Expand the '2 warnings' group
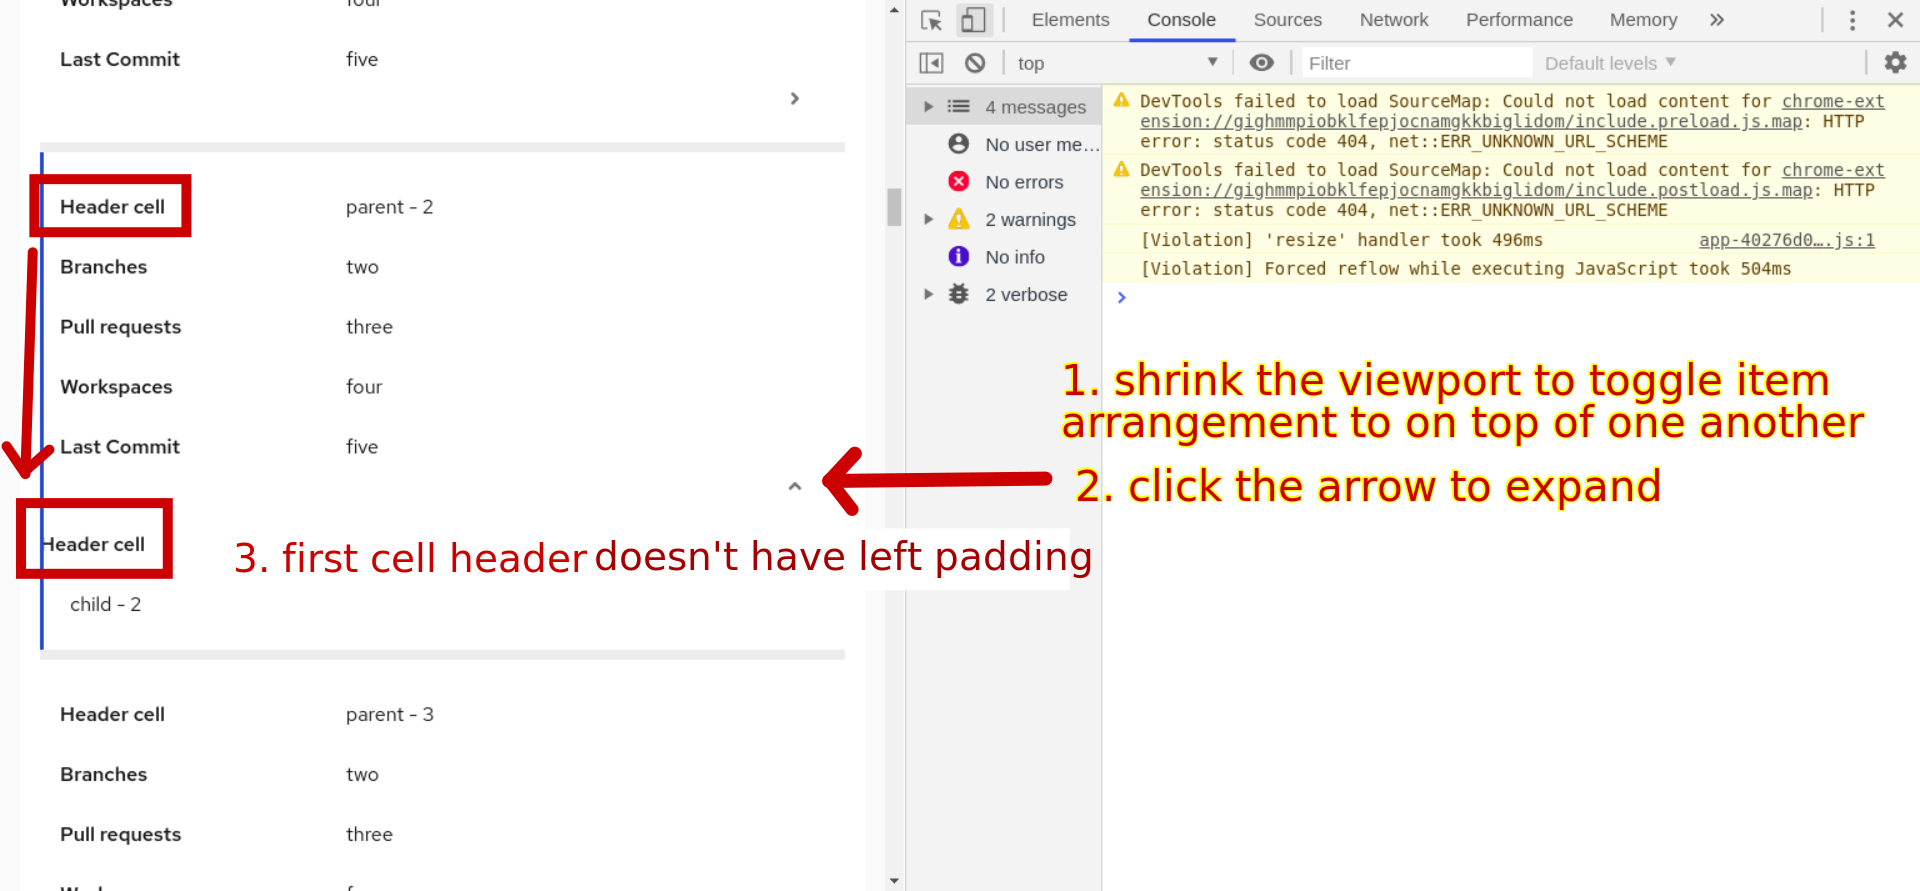Viewport: 1920px width, 891px height. pos(928,219)
